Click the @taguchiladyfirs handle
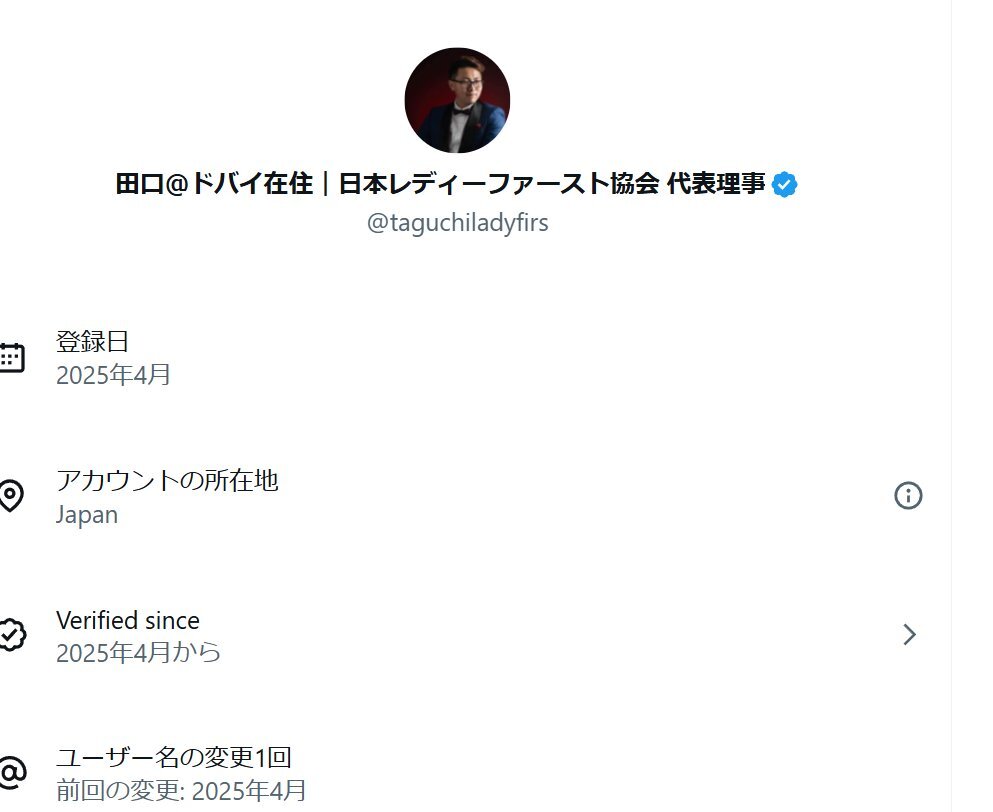Viewport: 993px width, 812px height. [x=457, y=223]
